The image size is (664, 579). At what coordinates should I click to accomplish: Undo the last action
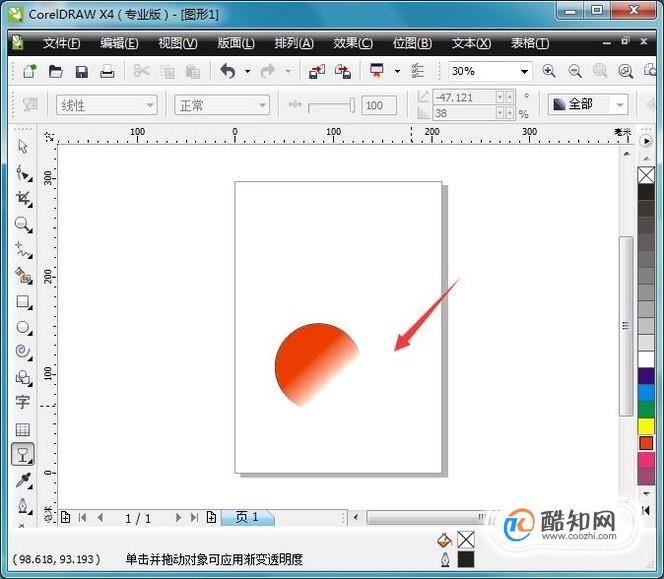point(228,71)
